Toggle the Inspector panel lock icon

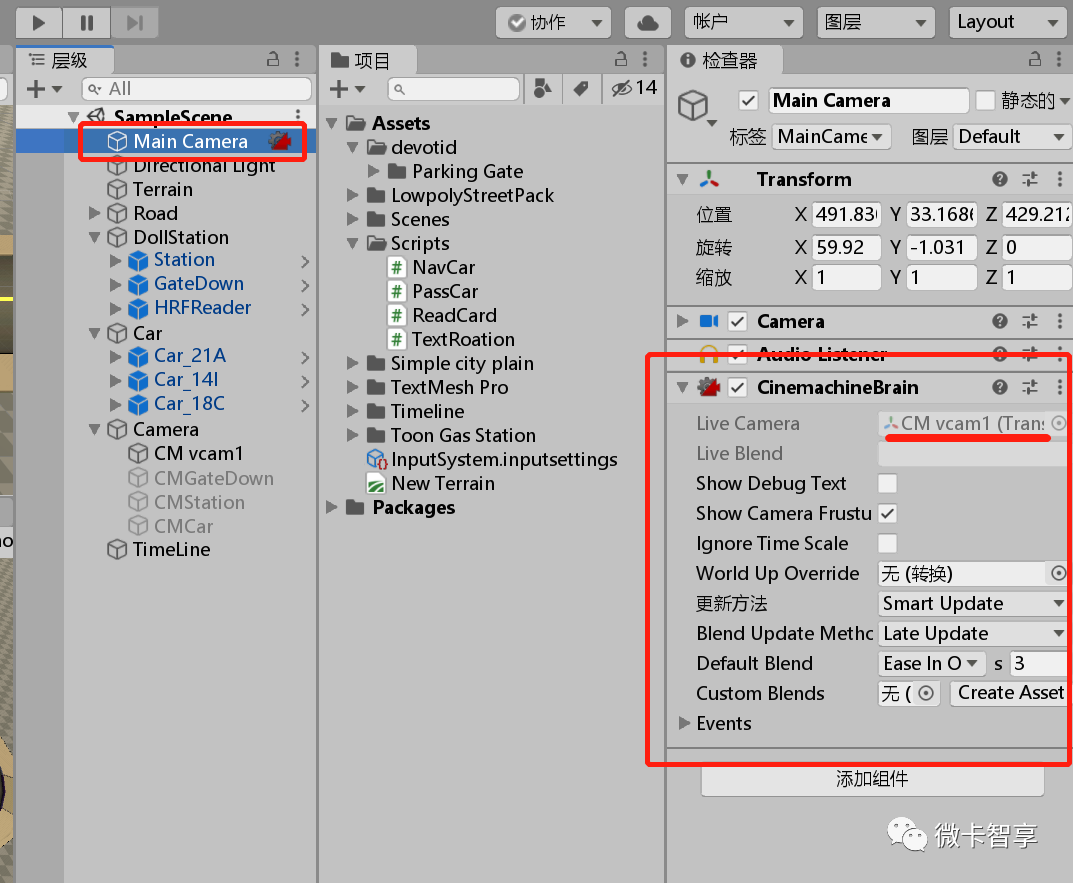pos(1035,59)
